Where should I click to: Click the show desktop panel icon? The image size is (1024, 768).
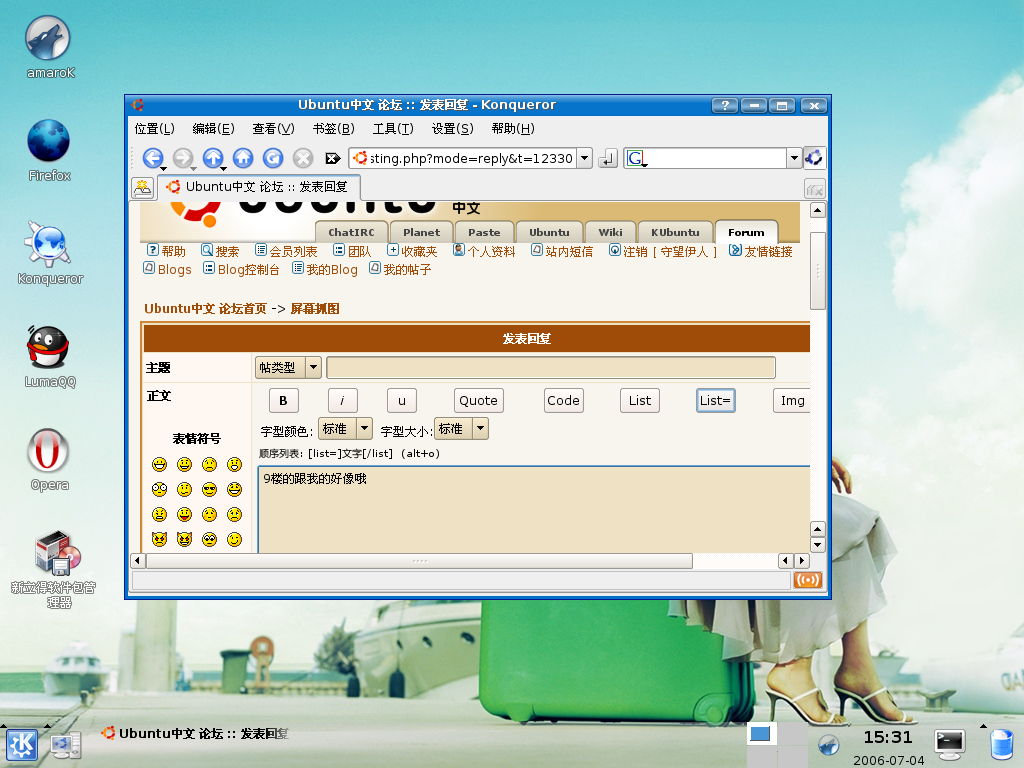(x=65, y=746)
